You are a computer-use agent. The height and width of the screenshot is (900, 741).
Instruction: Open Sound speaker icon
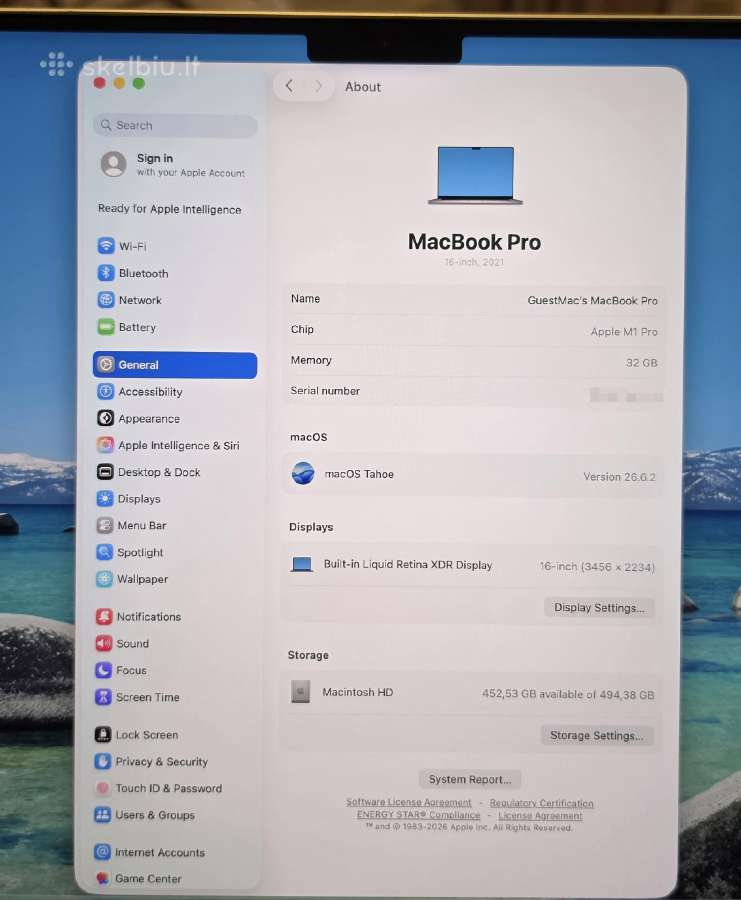pyautogui.click(x=104, y=643)
